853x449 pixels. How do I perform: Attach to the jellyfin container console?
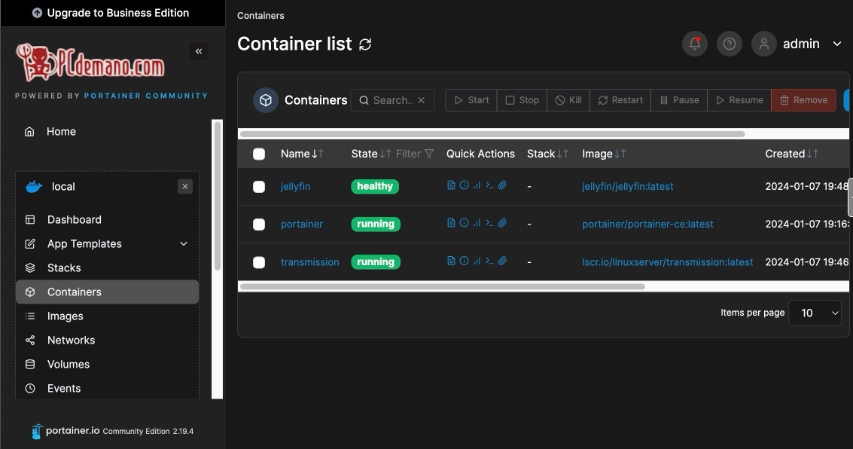click(502, 186)
